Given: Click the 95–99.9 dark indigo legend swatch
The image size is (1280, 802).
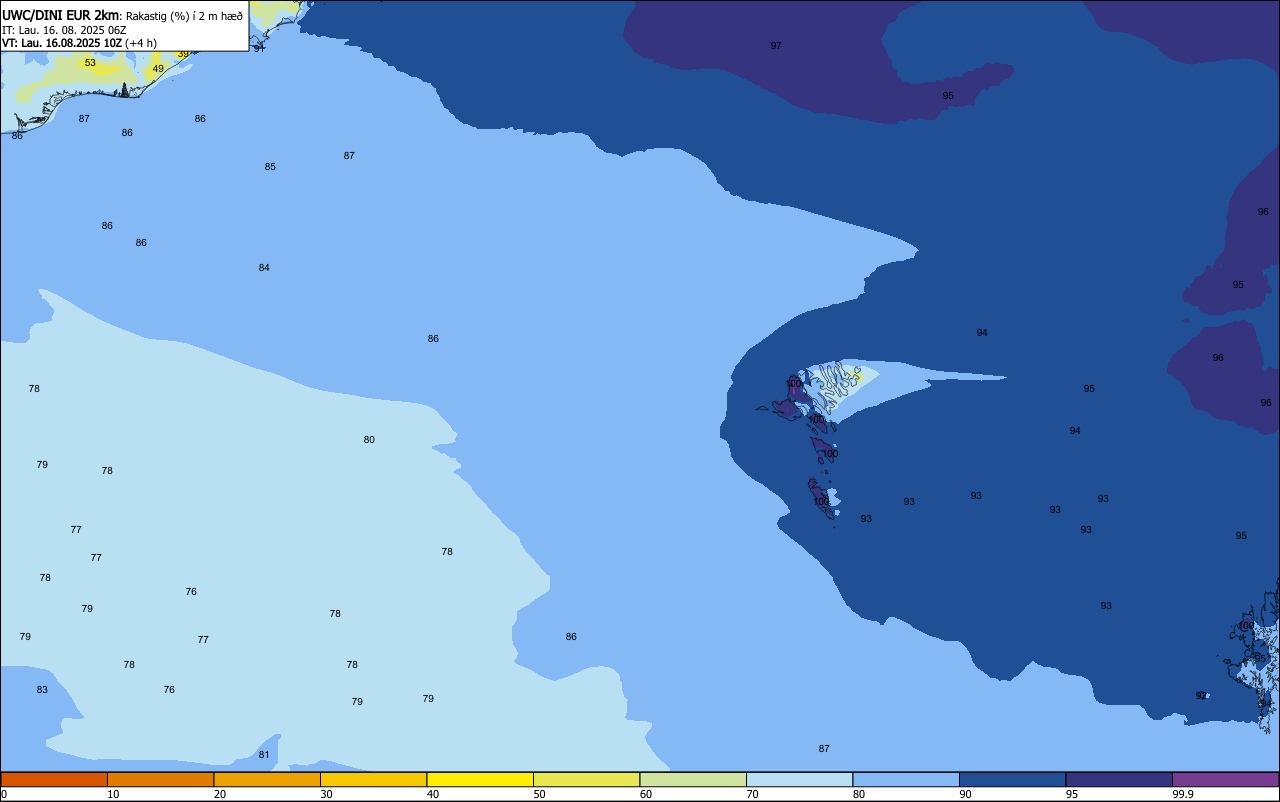Looking at the screenshot, I should [x=1119, y=779].
